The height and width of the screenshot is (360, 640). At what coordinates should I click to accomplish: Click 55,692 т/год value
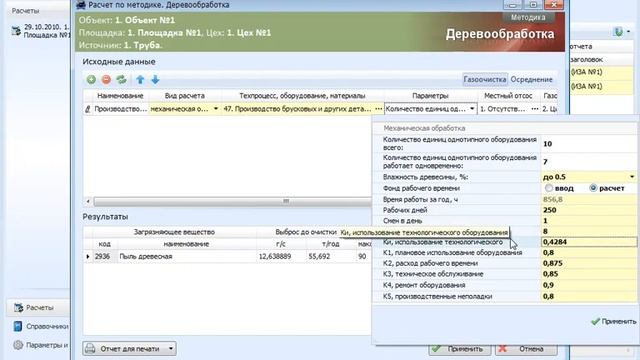coord(319,256)
